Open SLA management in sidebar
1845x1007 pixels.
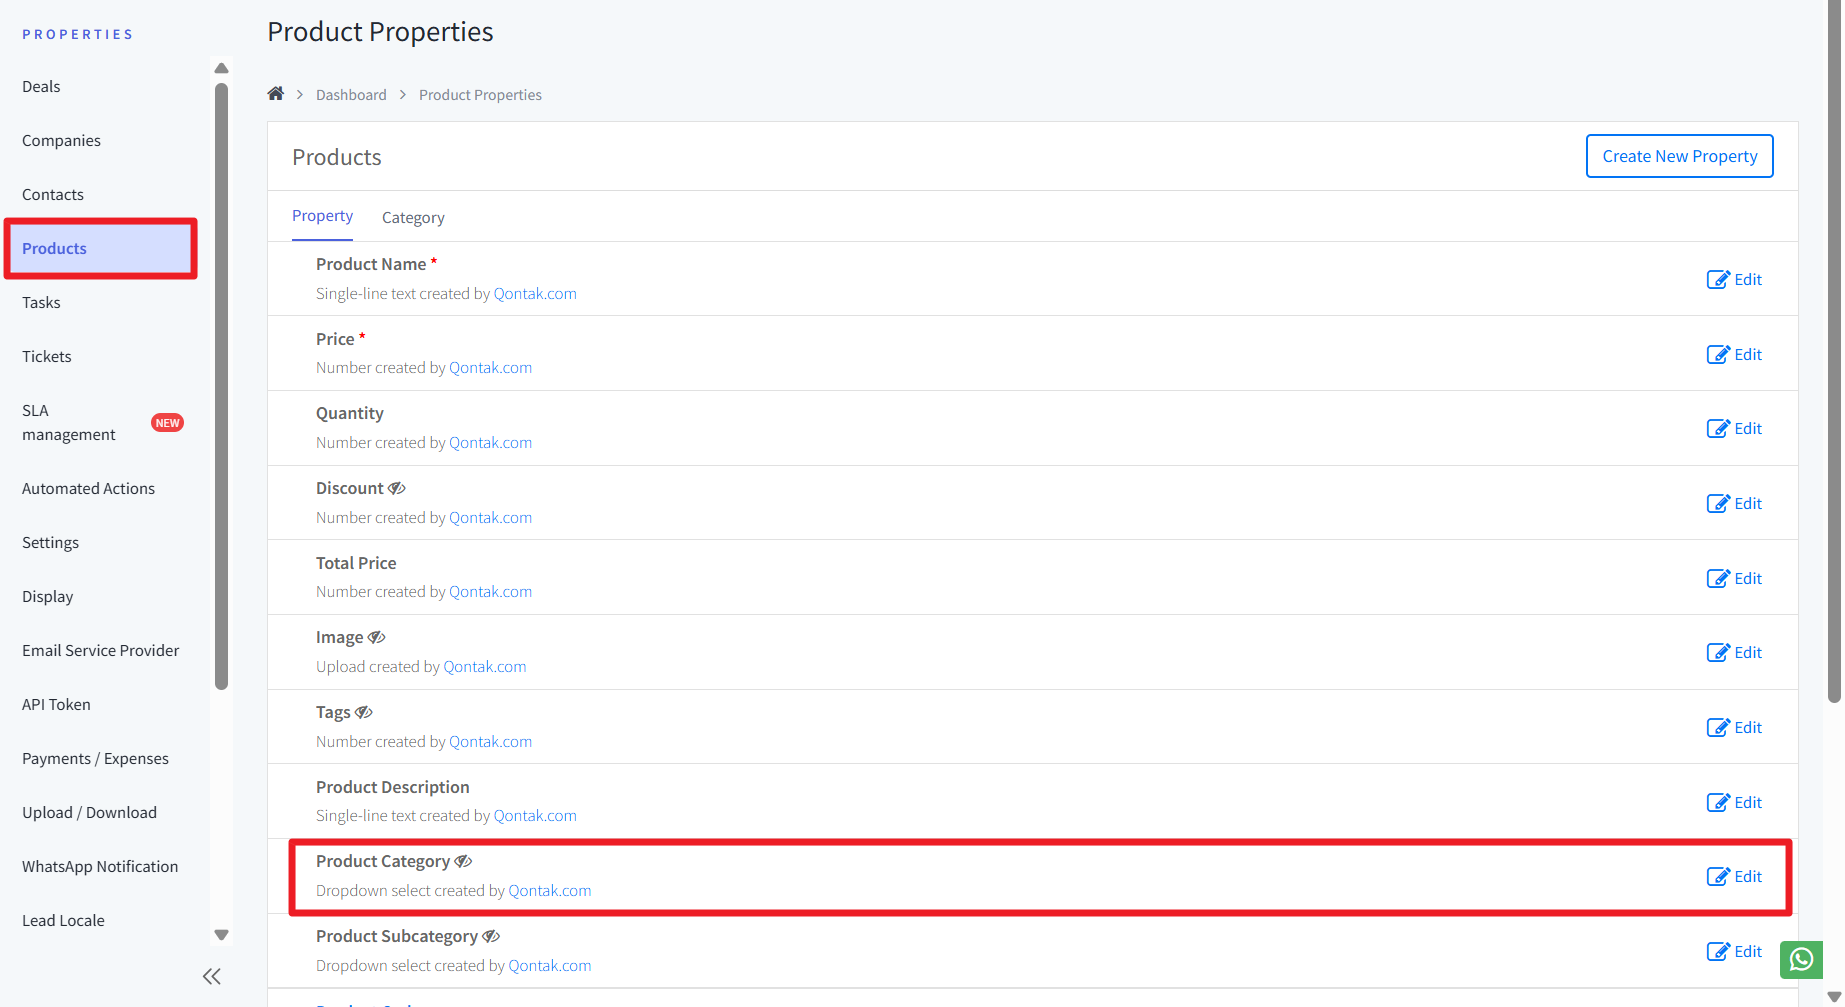point(69,423)
